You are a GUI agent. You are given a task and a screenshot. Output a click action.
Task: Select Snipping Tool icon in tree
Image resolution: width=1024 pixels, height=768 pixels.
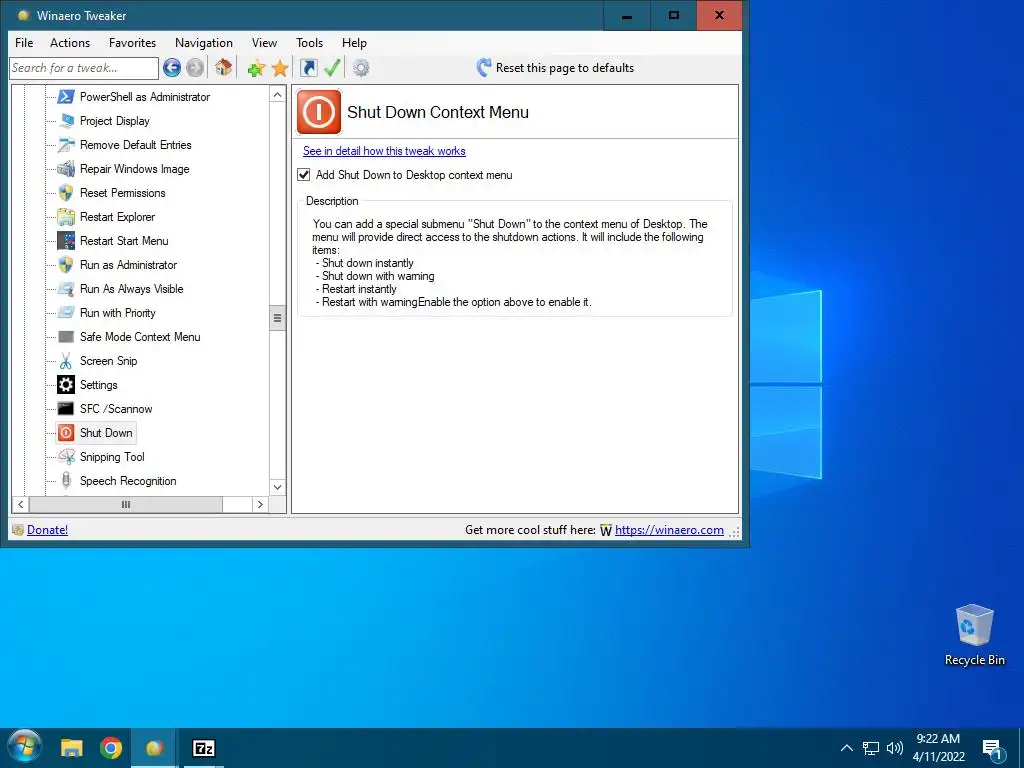coord(66,456)
